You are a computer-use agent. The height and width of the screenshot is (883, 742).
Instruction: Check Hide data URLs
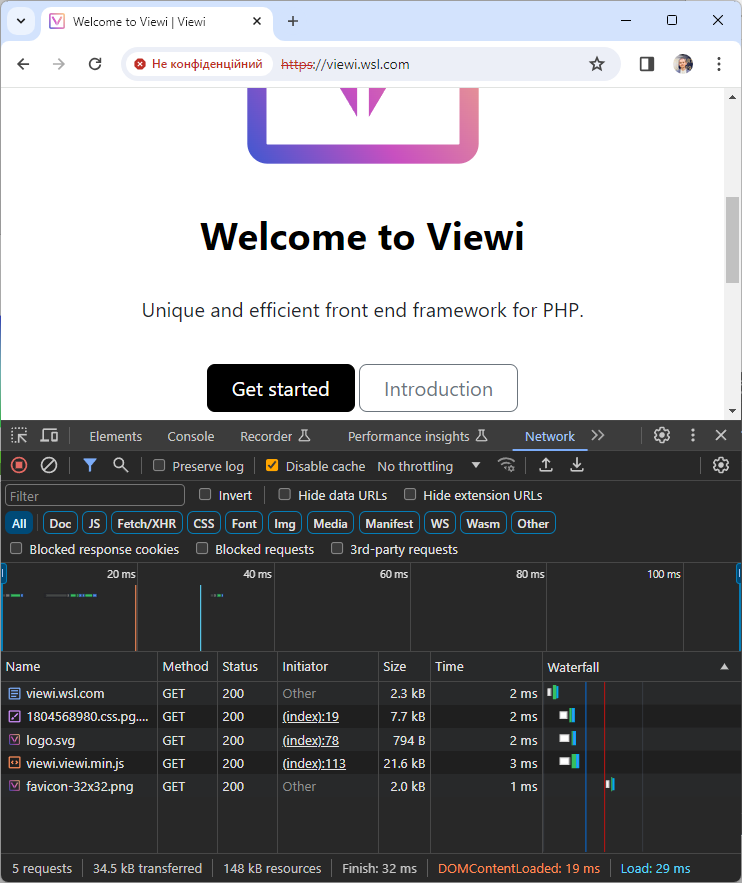(x=285, y=494)
